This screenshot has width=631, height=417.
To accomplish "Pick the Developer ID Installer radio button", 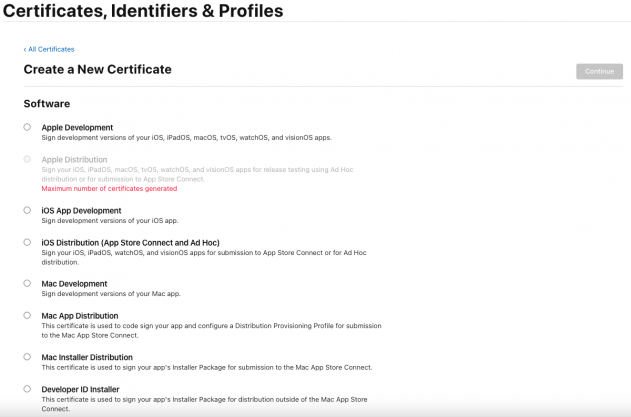I will (28, 388).
